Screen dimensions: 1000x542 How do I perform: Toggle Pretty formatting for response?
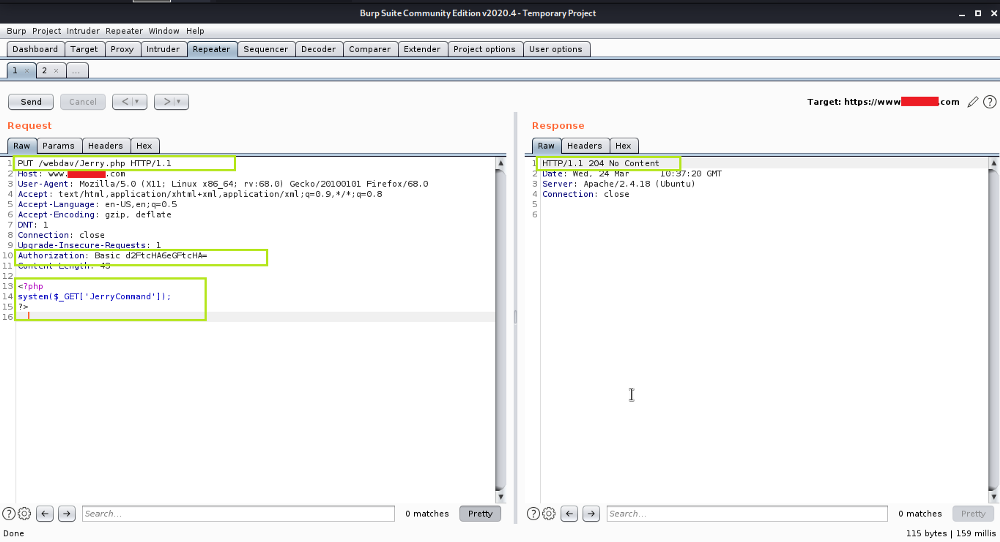973,513
